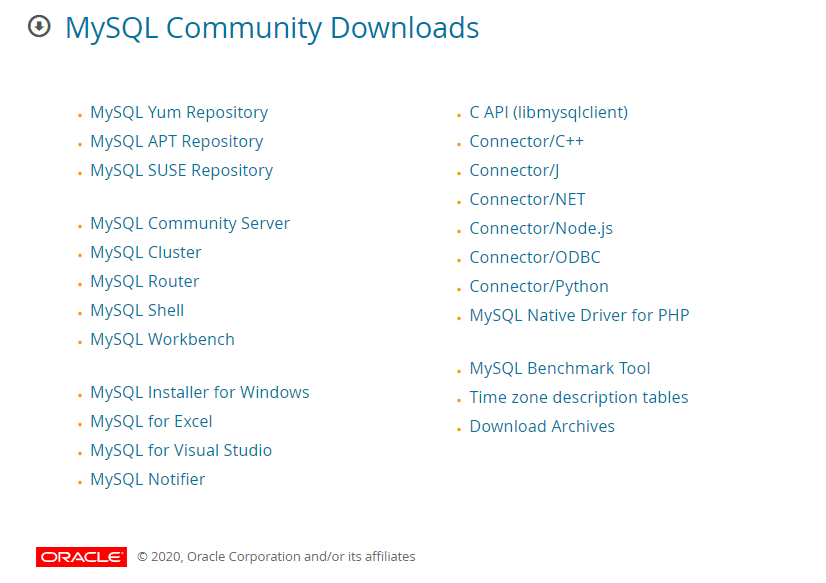Viewport: 826px width, 583px height.
Task: Click the Connector/J link
Action: pyautogui.click(x=513, y=170)
